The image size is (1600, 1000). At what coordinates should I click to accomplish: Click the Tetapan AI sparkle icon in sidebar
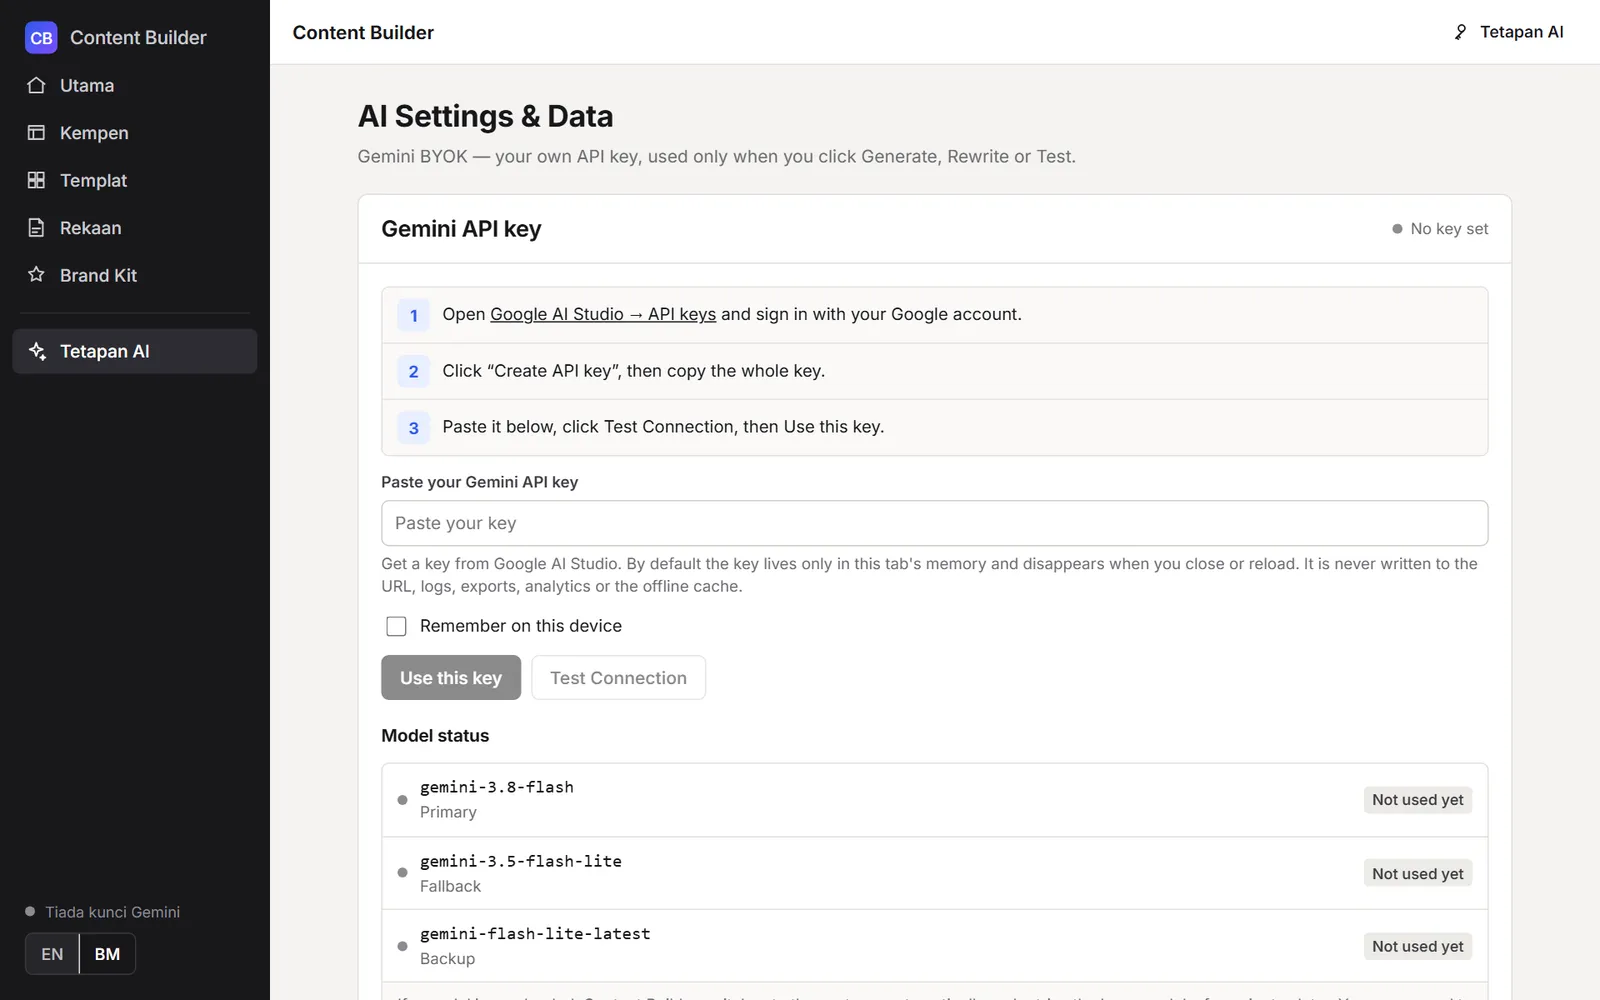coord(37,351)
